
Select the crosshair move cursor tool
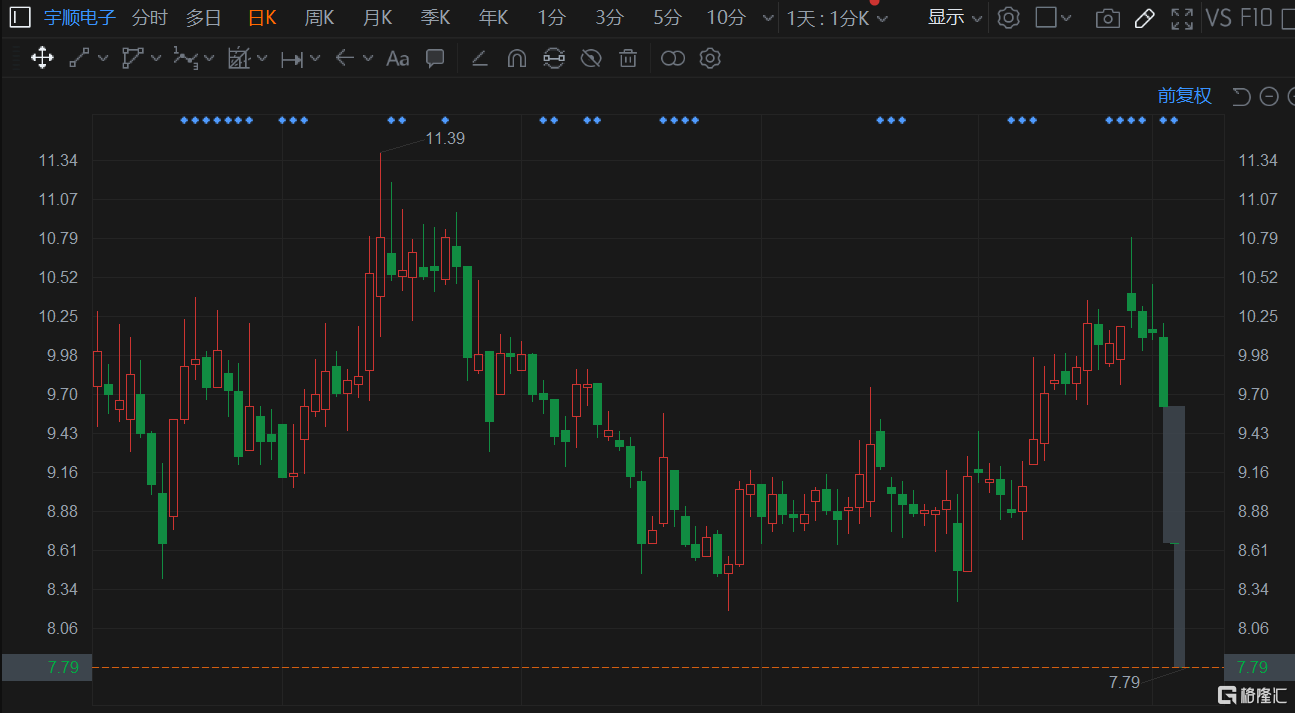point(42,58)
